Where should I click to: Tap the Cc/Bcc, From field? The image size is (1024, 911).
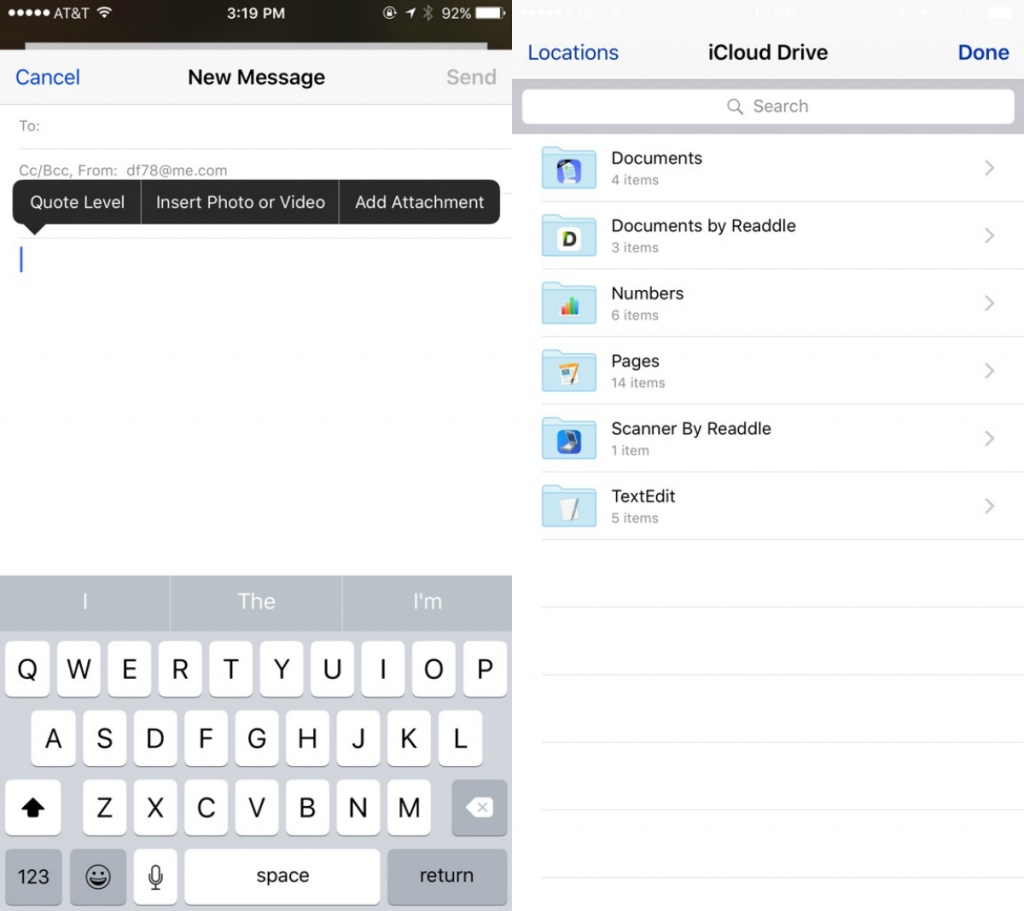click(x=256, y=170)
